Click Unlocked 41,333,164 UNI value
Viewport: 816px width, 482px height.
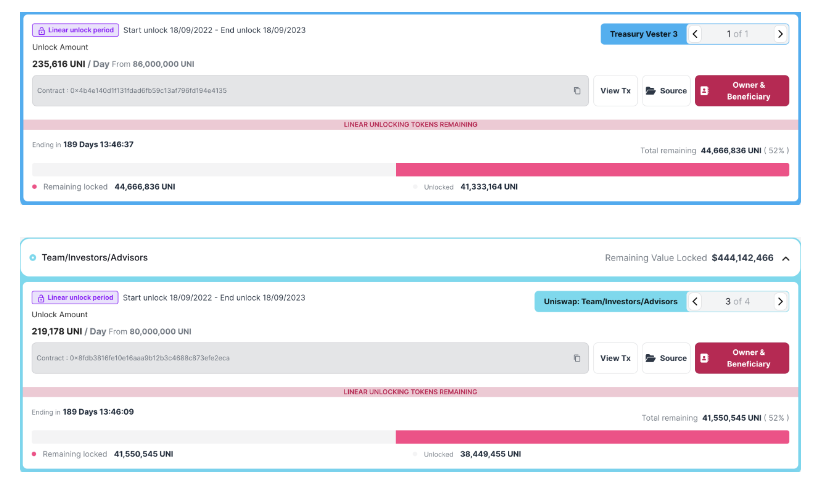pos(489,187)
